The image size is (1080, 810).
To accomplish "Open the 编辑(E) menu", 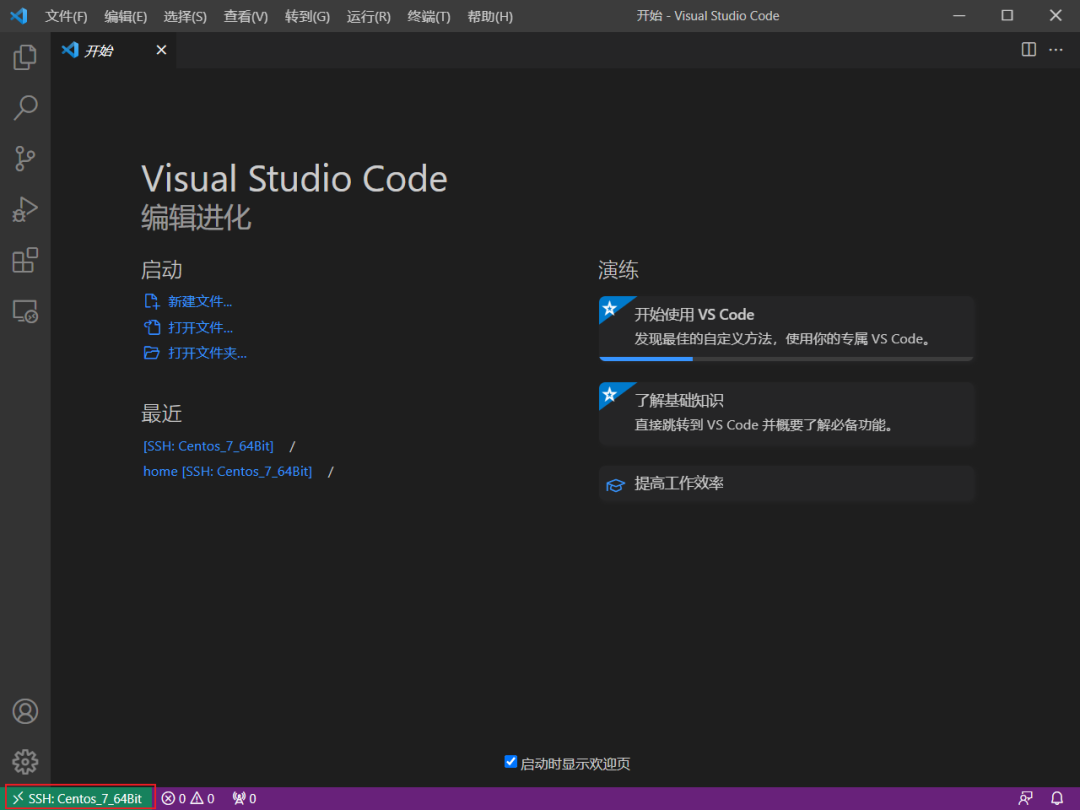I will click(x=125, y=16).
